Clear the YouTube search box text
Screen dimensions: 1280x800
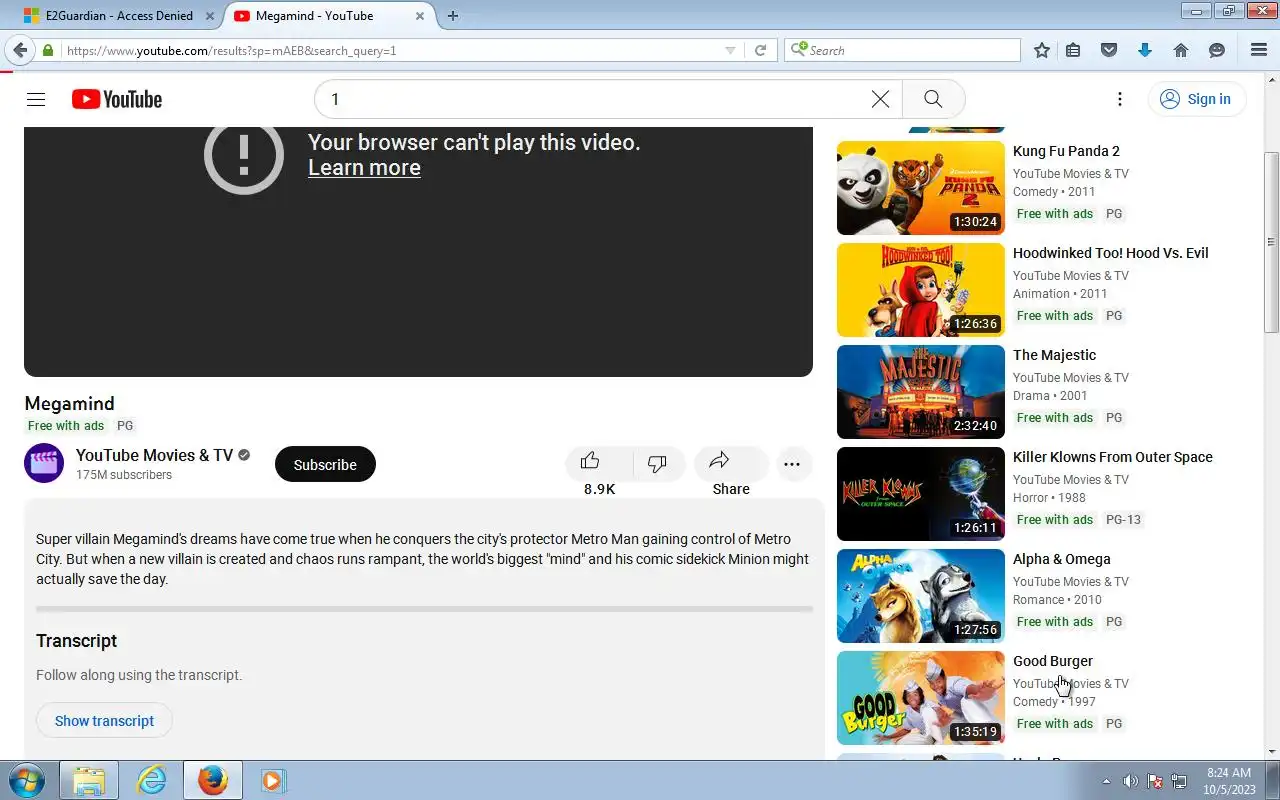click(x=880, y=99)
